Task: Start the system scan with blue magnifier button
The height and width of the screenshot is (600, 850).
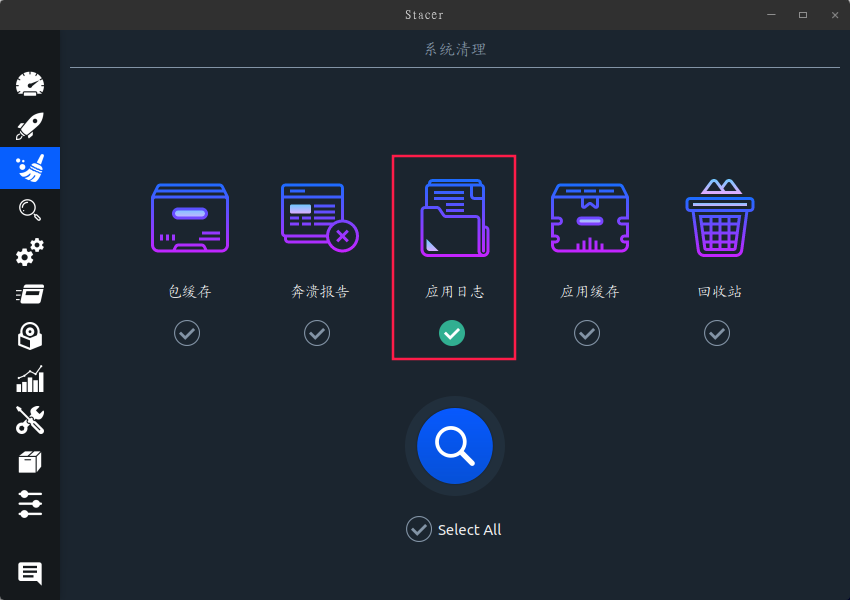Action: (x=455, y=446)
